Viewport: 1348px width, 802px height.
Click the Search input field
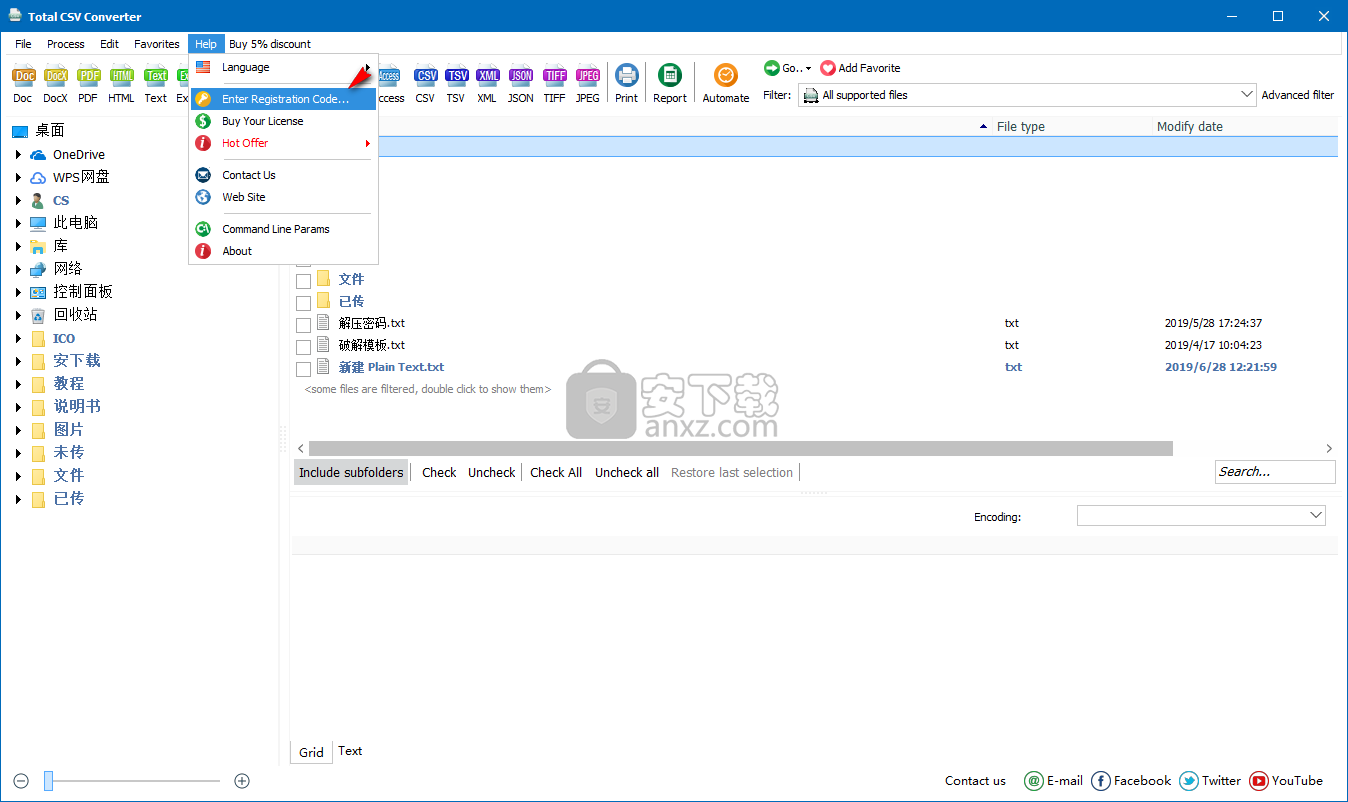tap(1275, 472)
